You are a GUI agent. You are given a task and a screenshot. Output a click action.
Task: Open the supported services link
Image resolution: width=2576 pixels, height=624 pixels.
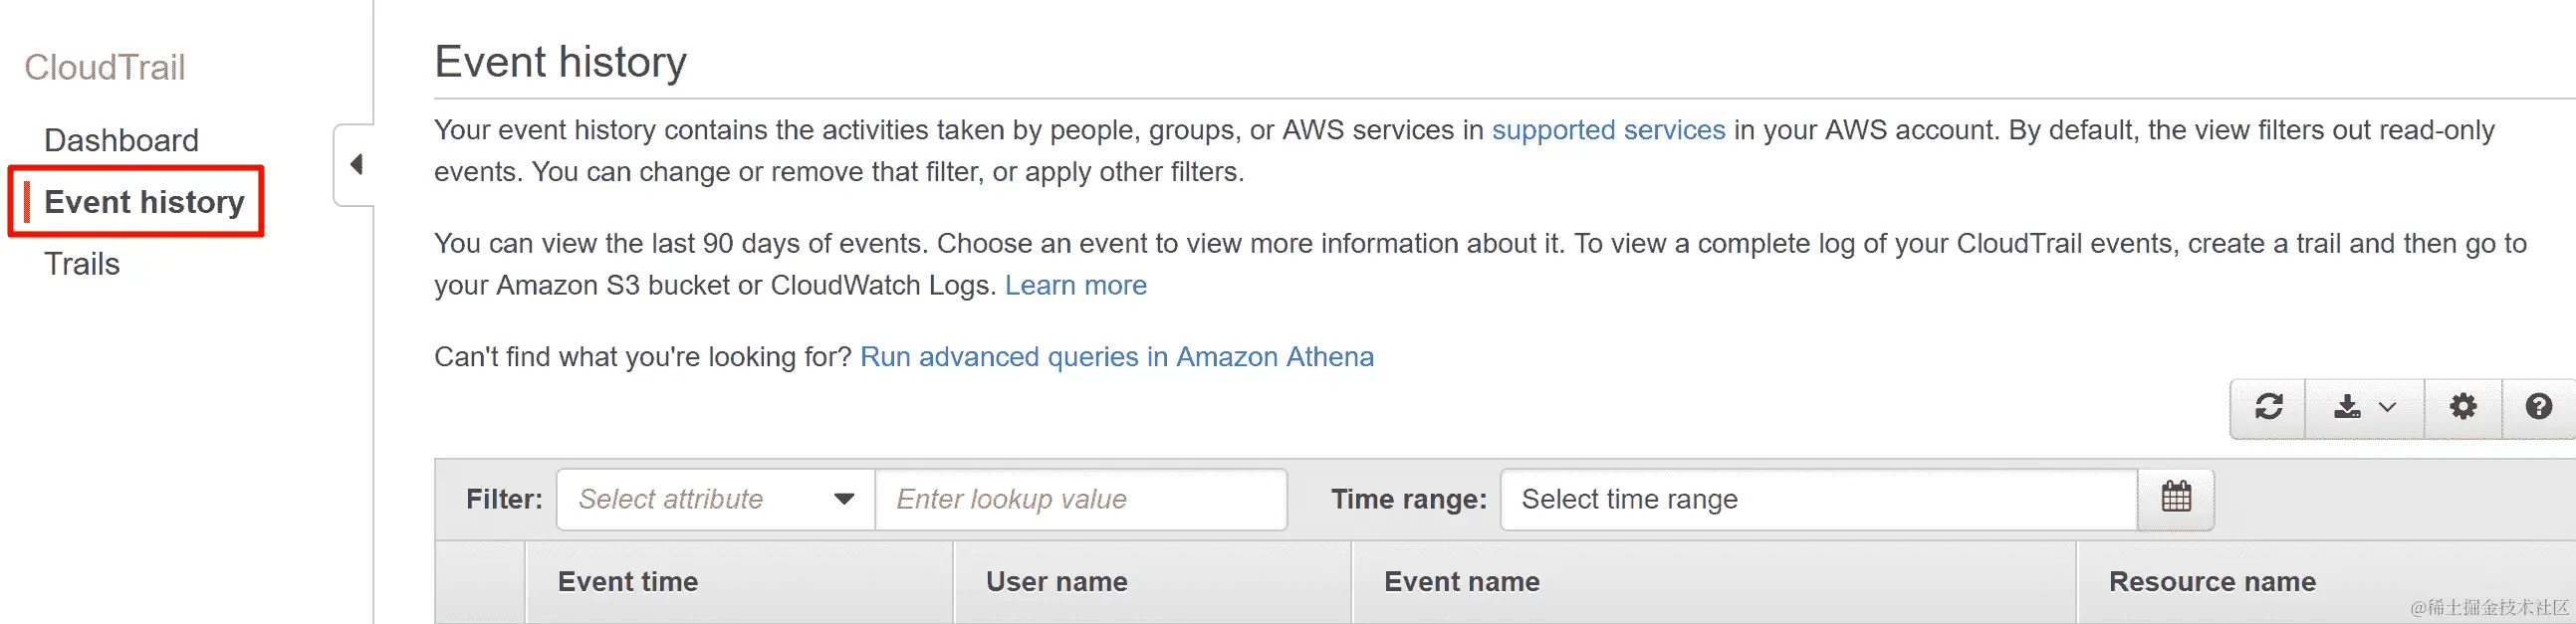(x=1608, y=130)
